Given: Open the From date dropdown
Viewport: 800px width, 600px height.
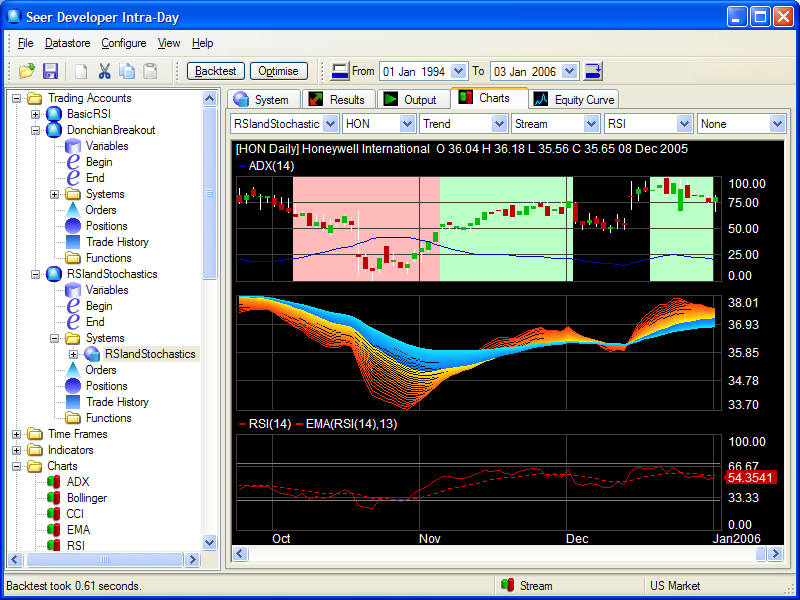Looking at the screenshot, I should click(458, 71).
